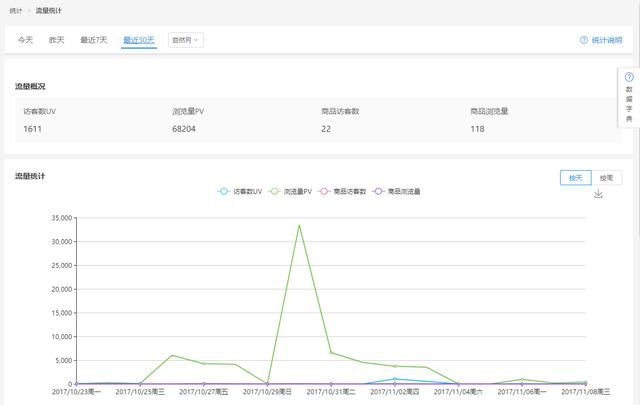Click the 数据字典 side panel text
Viewport: 640px width, 405px height.
(x=629, y=104)
